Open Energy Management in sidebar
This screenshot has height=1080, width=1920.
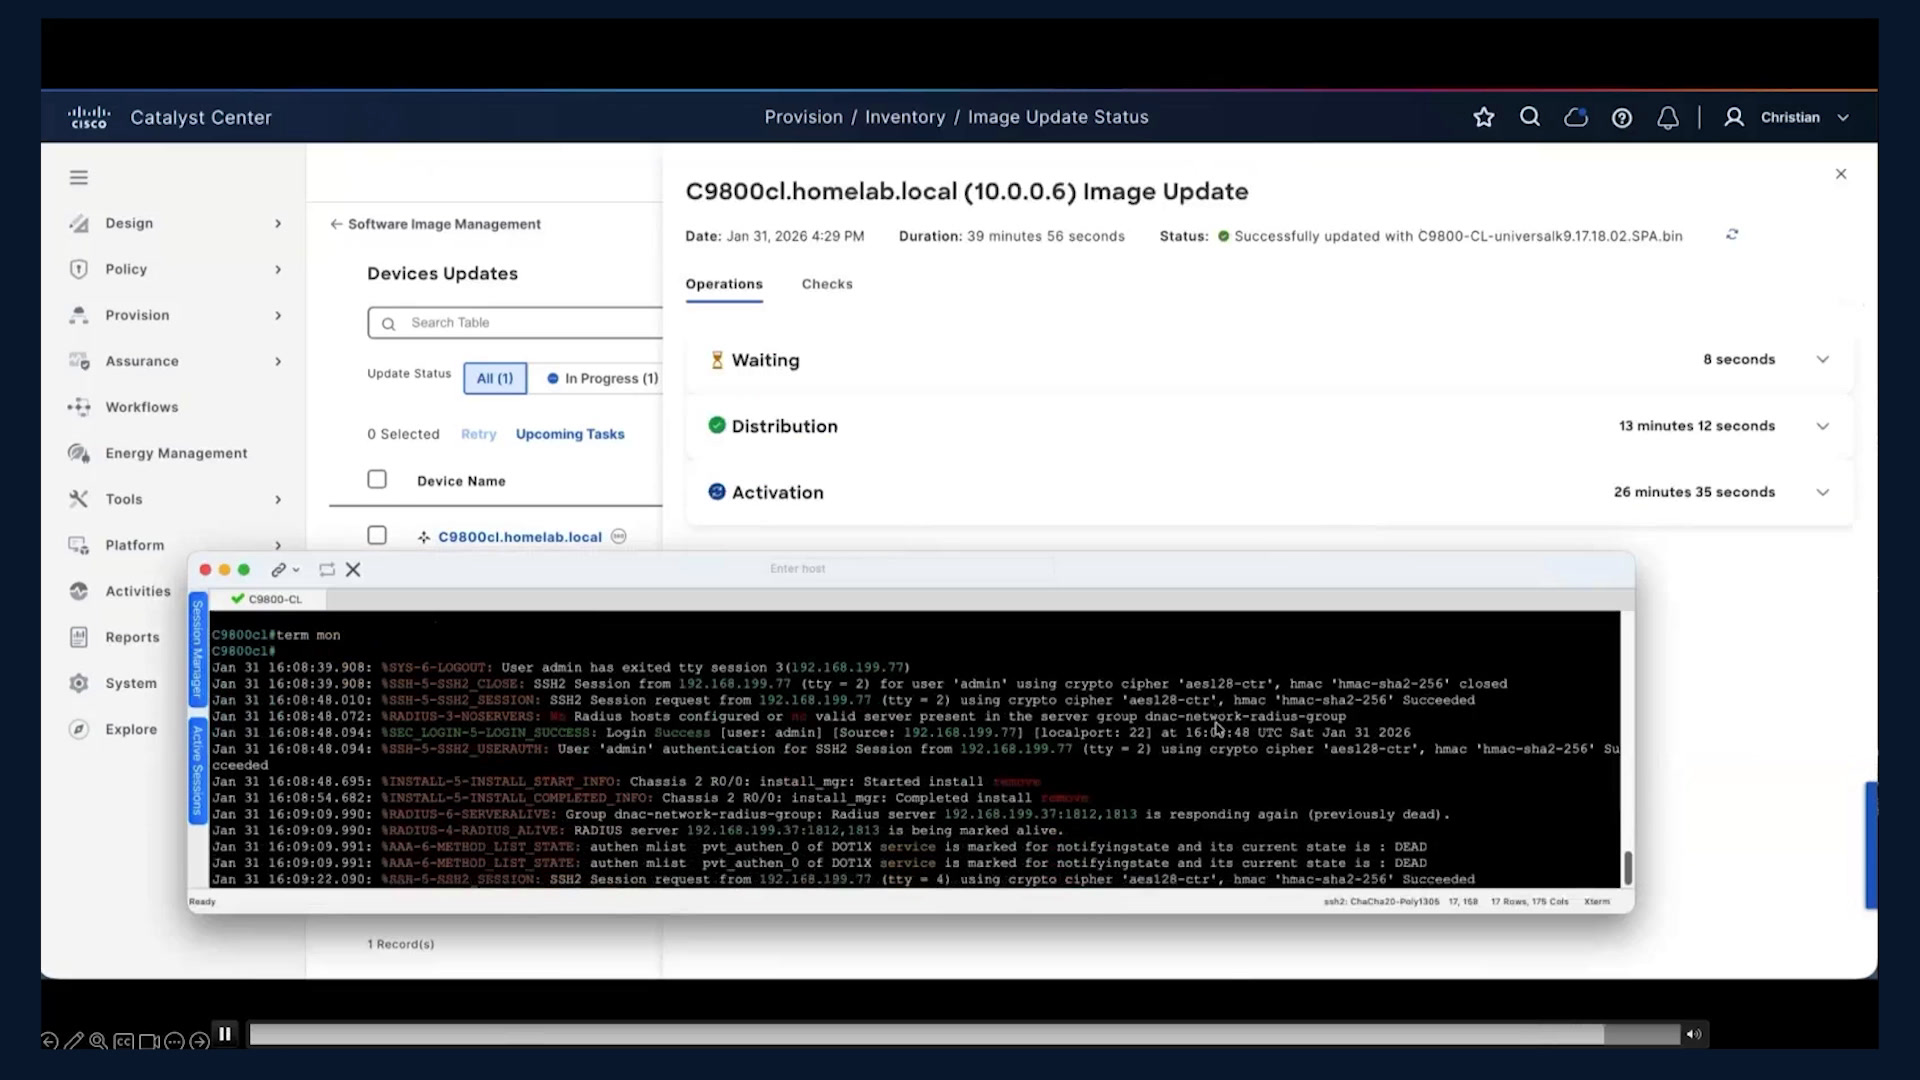point(176,453)
